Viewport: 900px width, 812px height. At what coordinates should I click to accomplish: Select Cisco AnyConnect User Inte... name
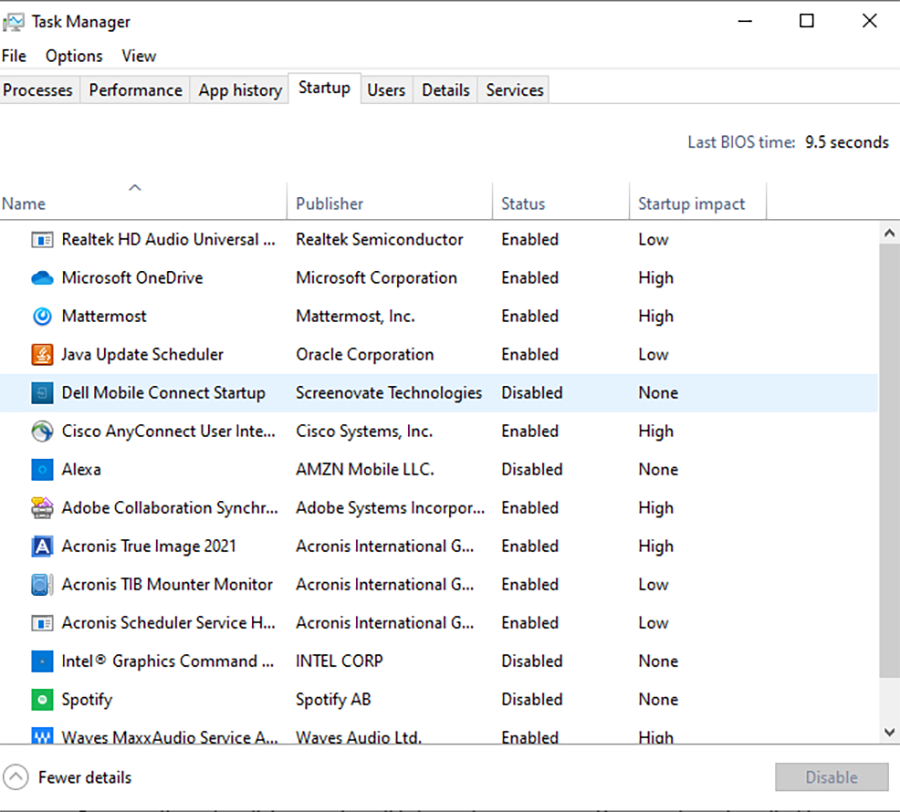(168, 431)
